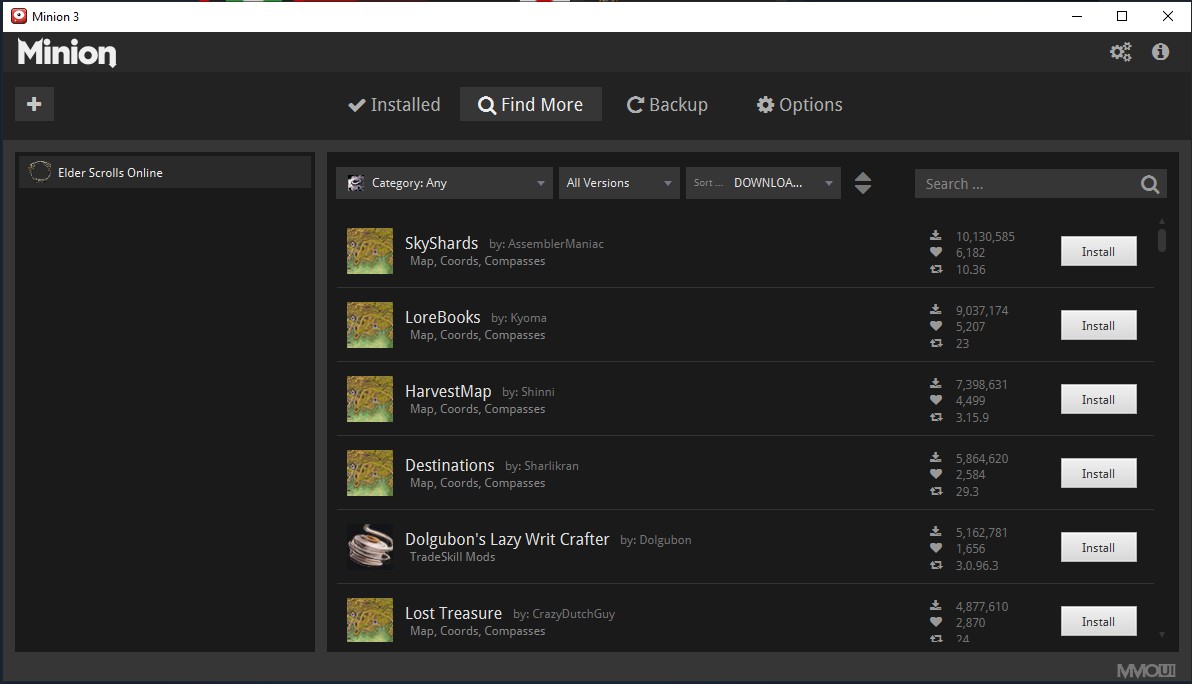Viewport: 1192px width, 684px height.
Task: Toggle the sort direction arrows
Action: [863, 183]
